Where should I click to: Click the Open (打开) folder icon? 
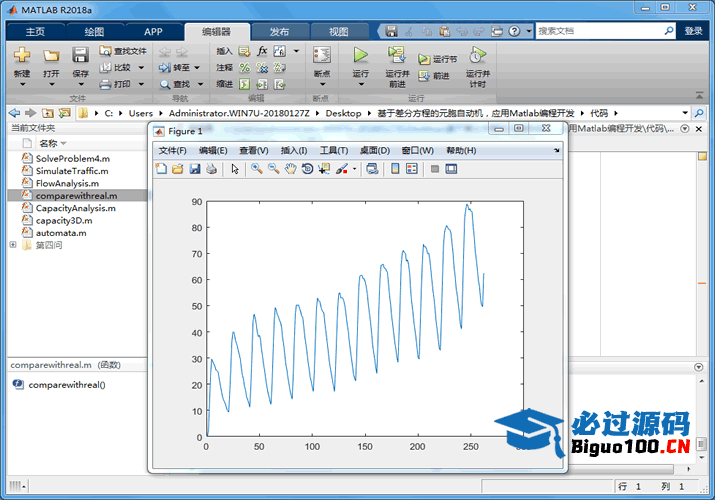(51, 55)
